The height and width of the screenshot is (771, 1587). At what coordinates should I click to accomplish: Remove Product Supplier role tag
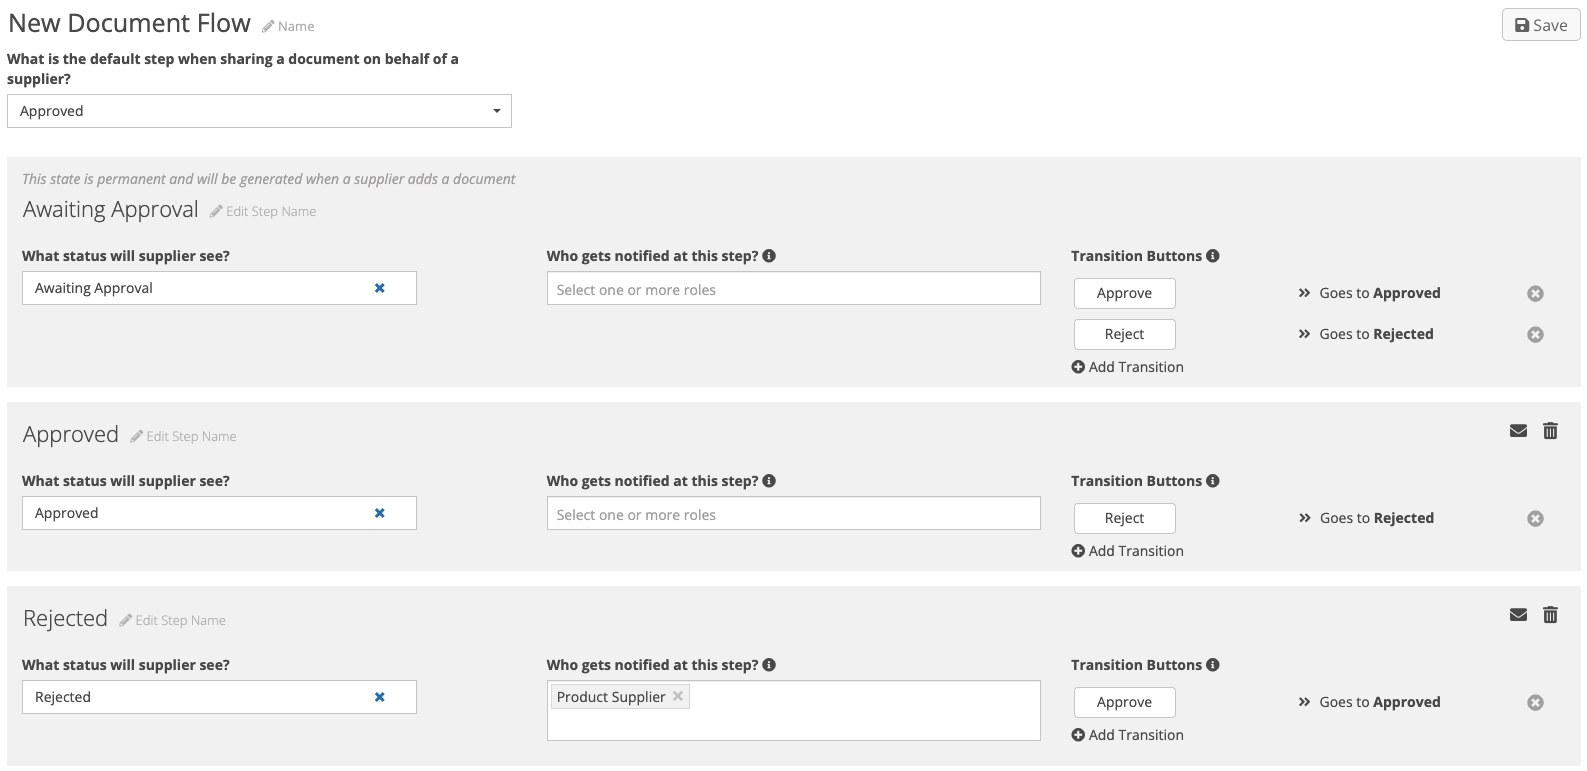pyautogui.click(x=678, y=696)
